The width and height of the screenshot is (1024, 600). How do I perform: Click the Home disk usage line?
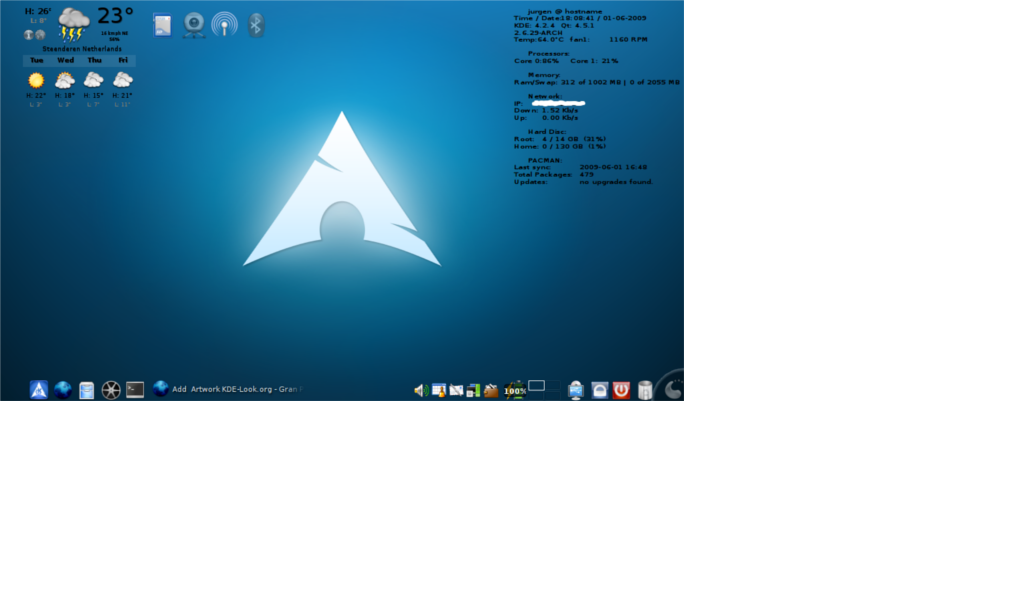point(560,146)
